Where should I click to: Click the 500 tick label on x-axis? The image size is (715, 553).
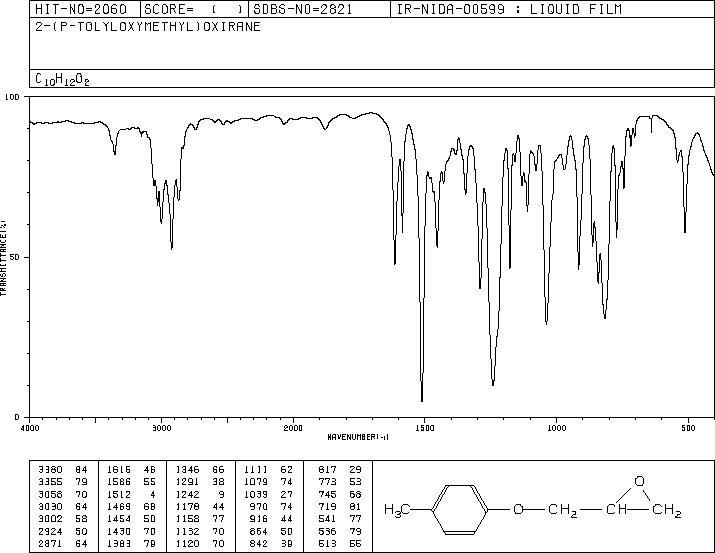(x=688, y=428)
